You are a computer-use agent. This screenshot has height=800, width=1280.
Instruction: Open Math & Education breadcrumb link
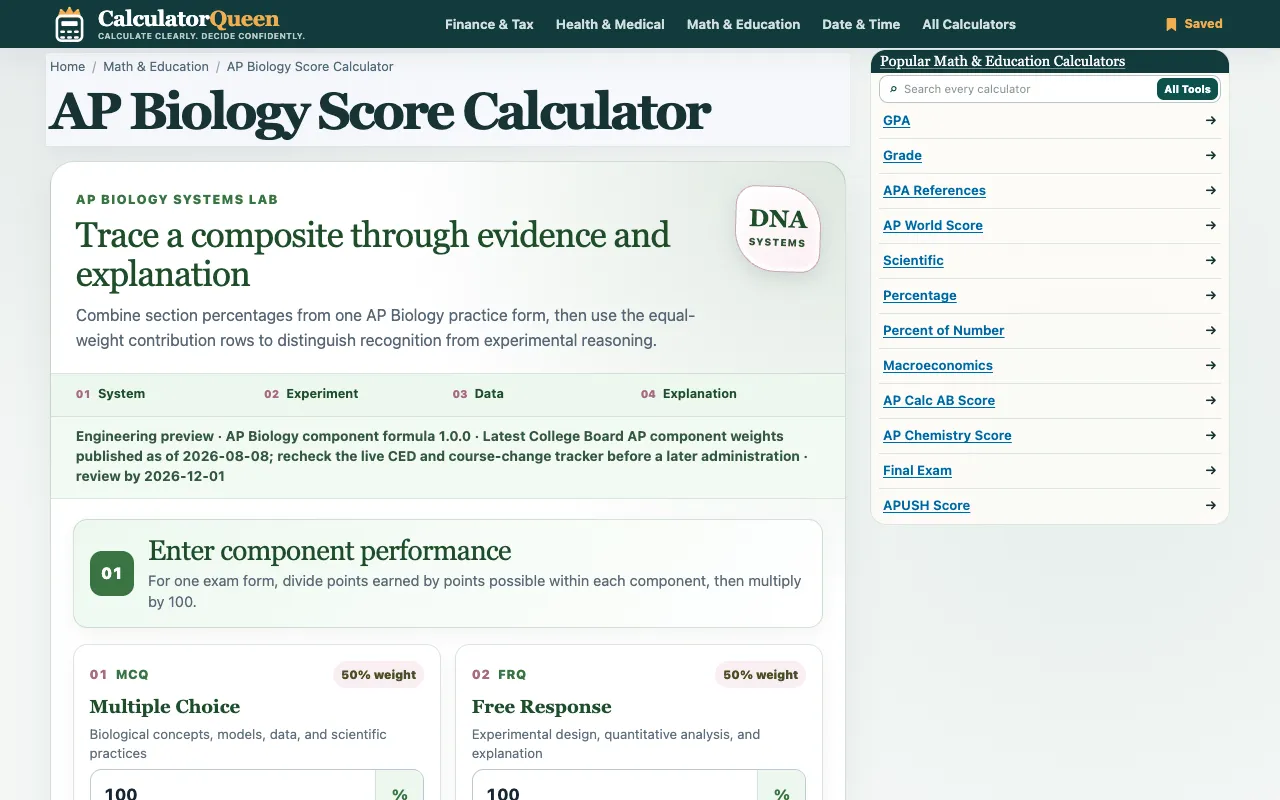pyautogui.click(x=156, y=67)
